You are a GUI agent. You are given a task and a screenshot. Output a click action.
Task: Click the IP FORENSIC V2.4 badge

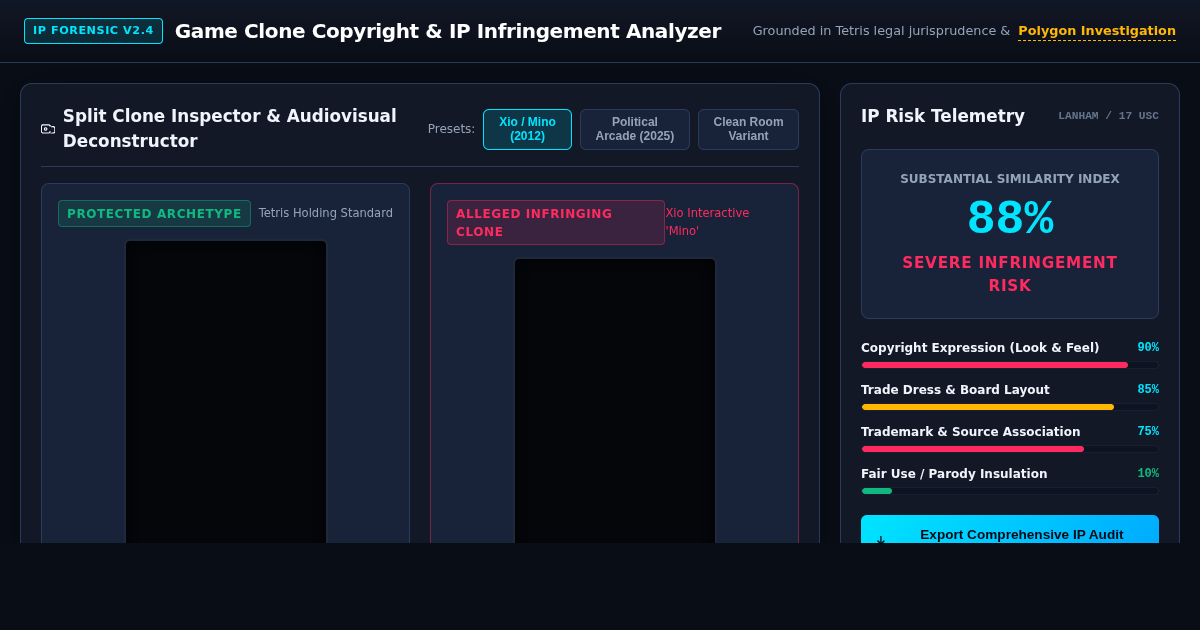(x=93, y=31)
